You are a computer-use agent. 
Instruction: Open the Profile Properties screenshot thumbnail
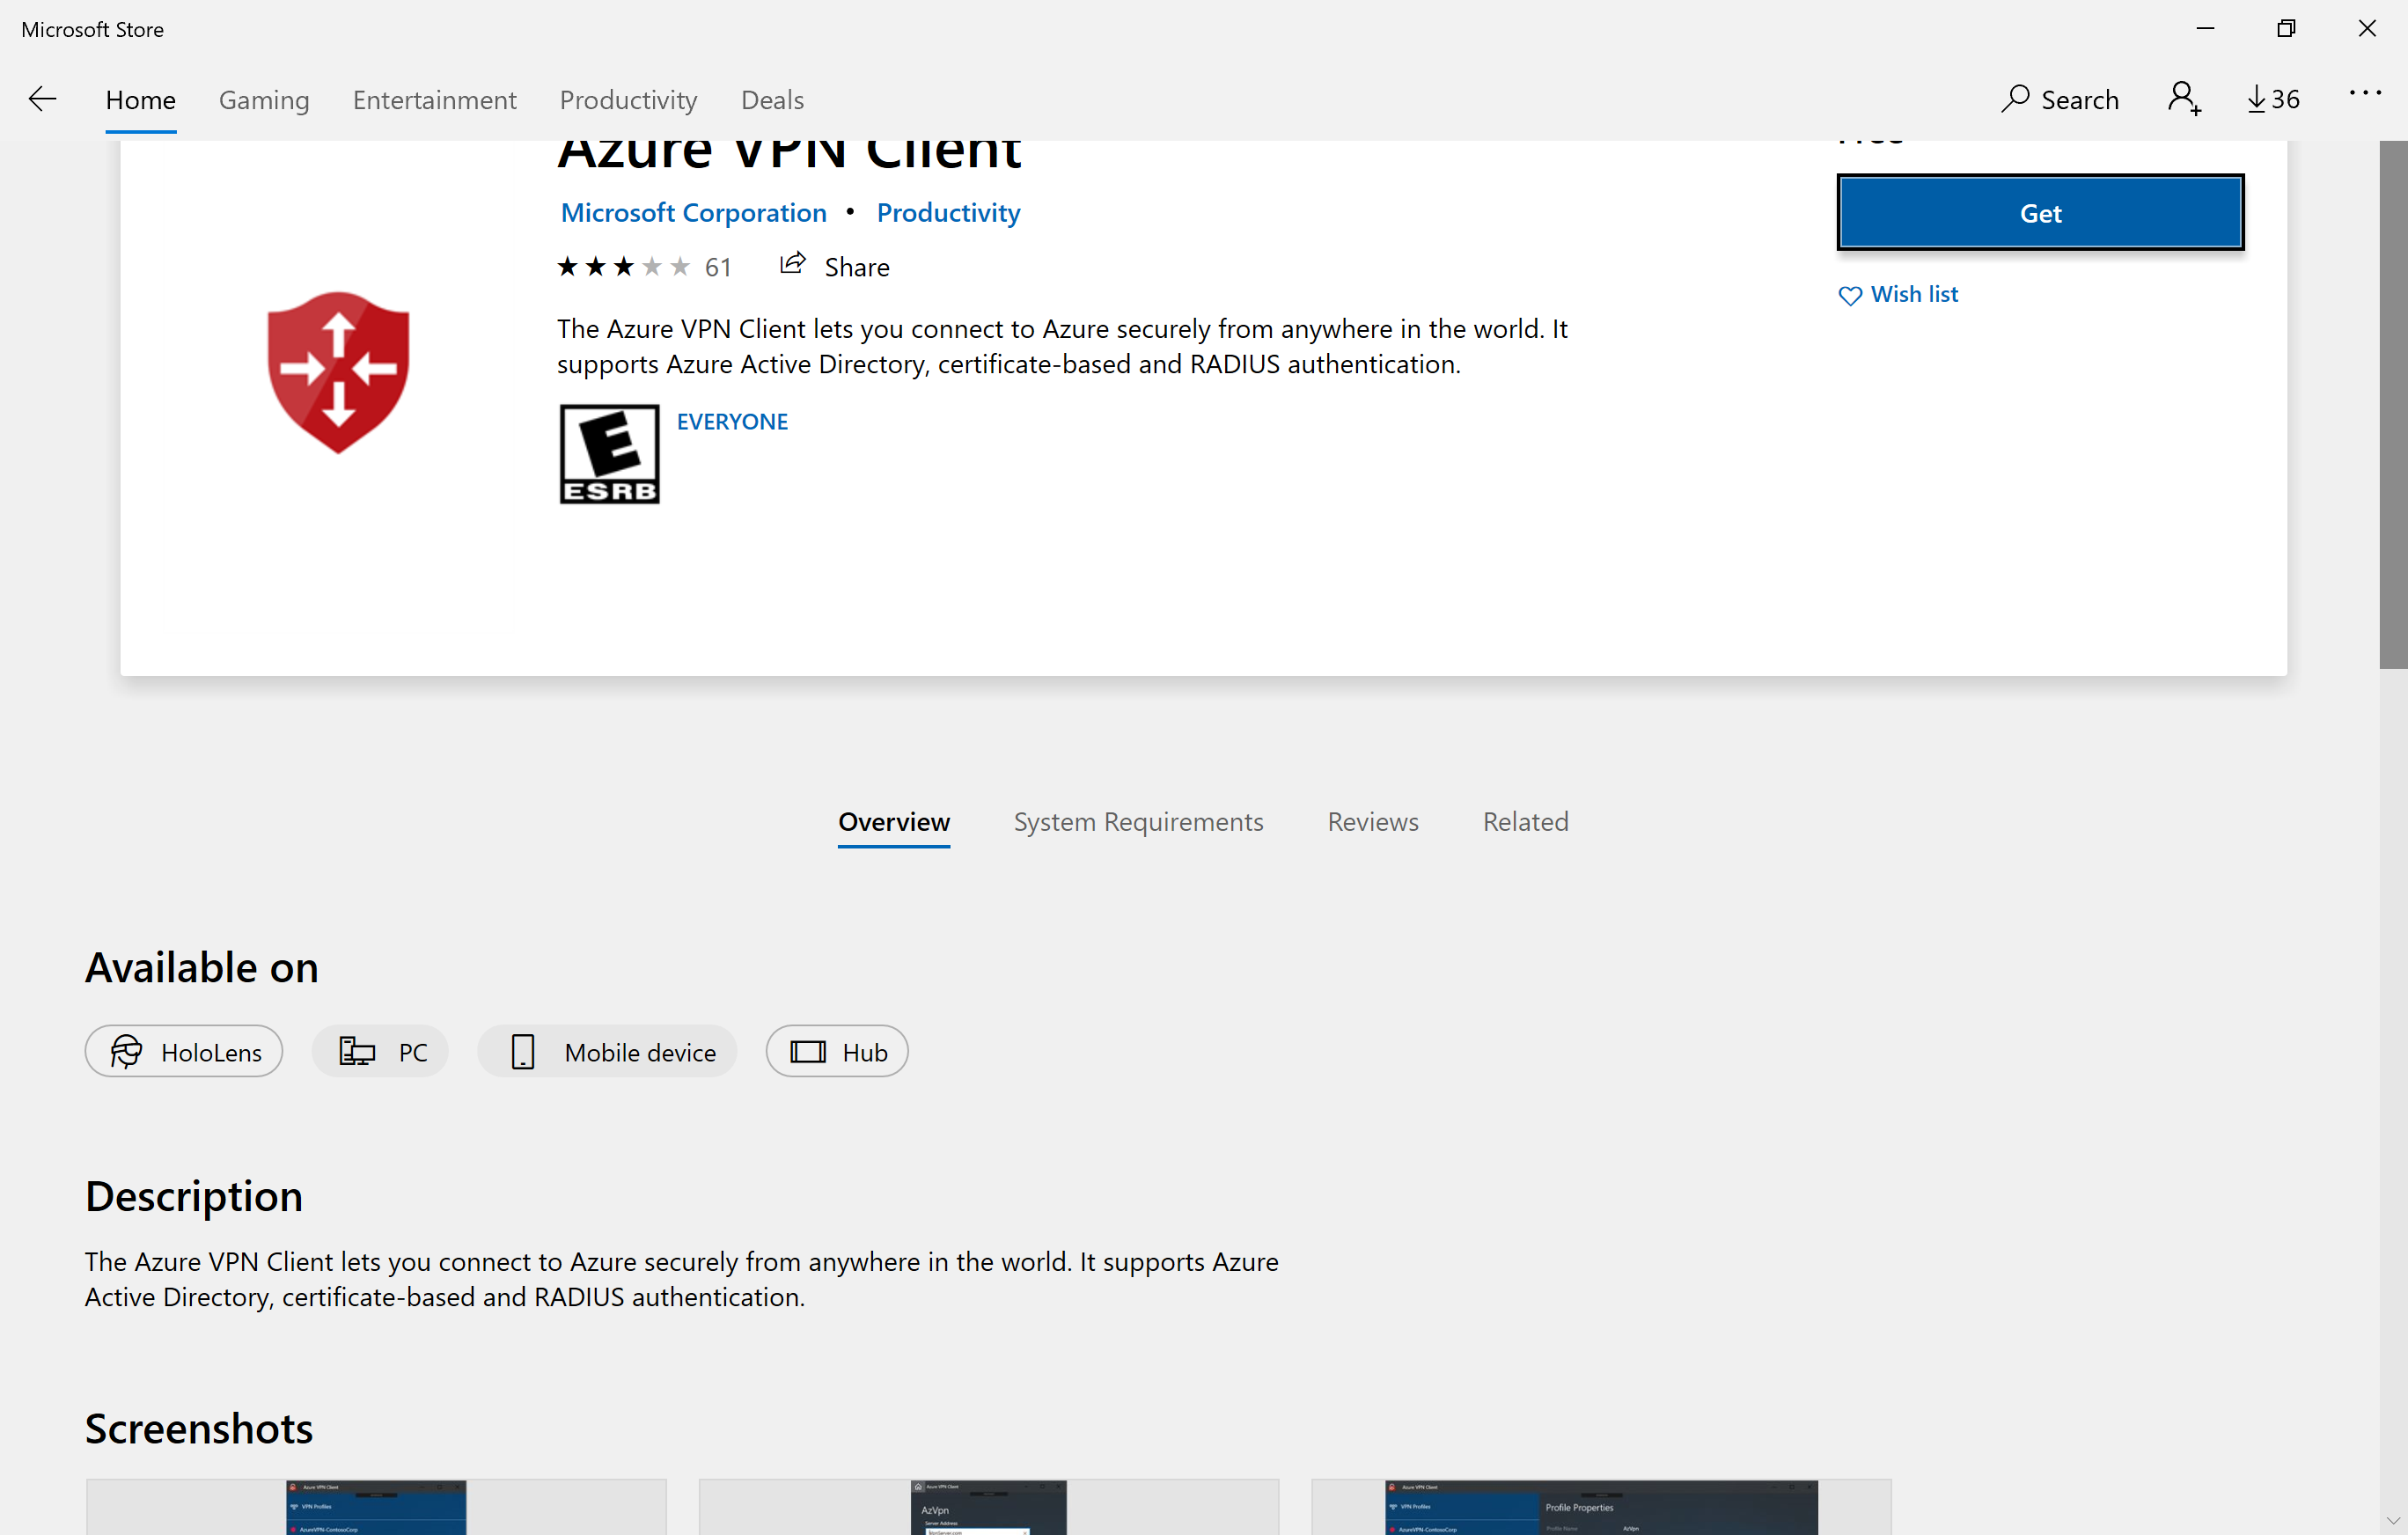(1601, 1507)
